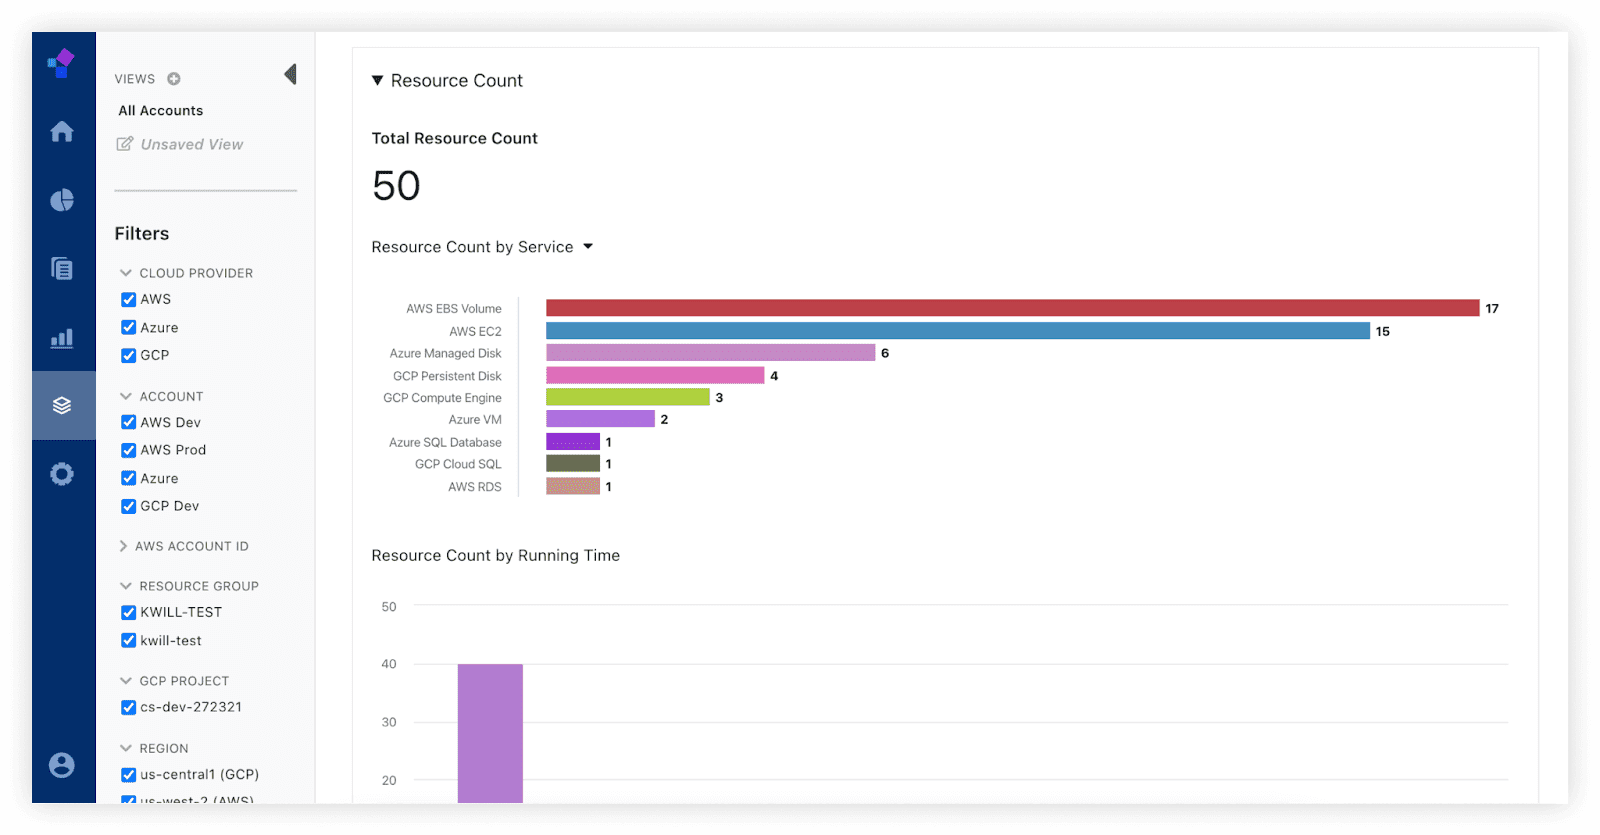Open the user profile icon
Image resolution: width=1600 pixels, height=835 pixels.
[62, 765]
